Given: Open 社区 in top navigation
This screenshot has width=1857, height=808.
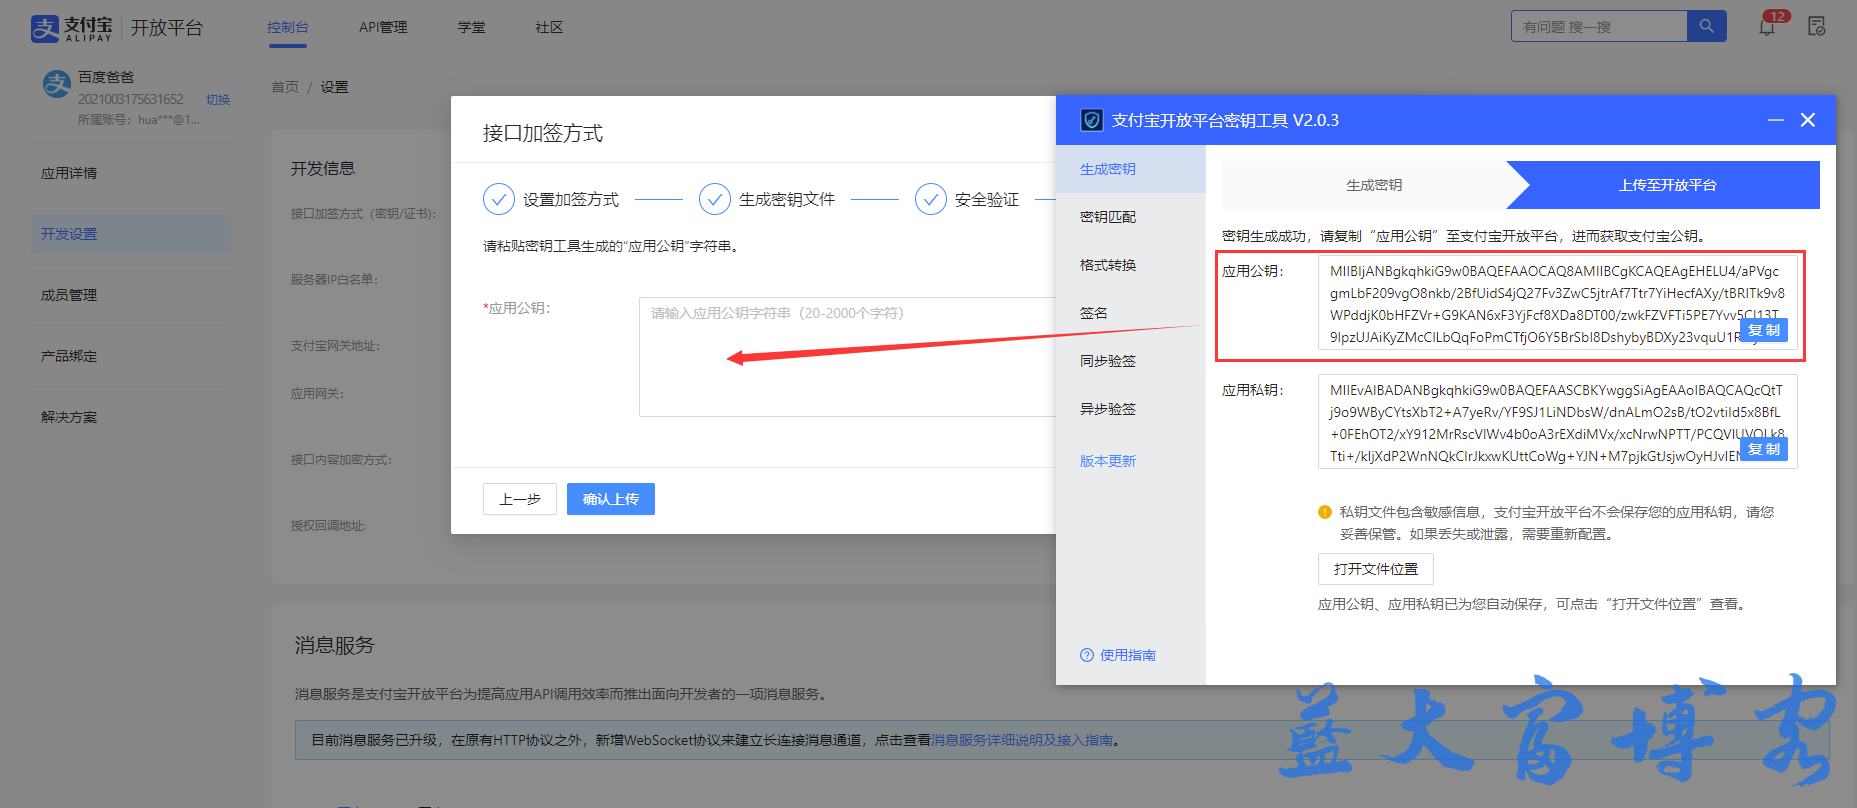Looking at the screenshot, I should (x=550, y=27).
